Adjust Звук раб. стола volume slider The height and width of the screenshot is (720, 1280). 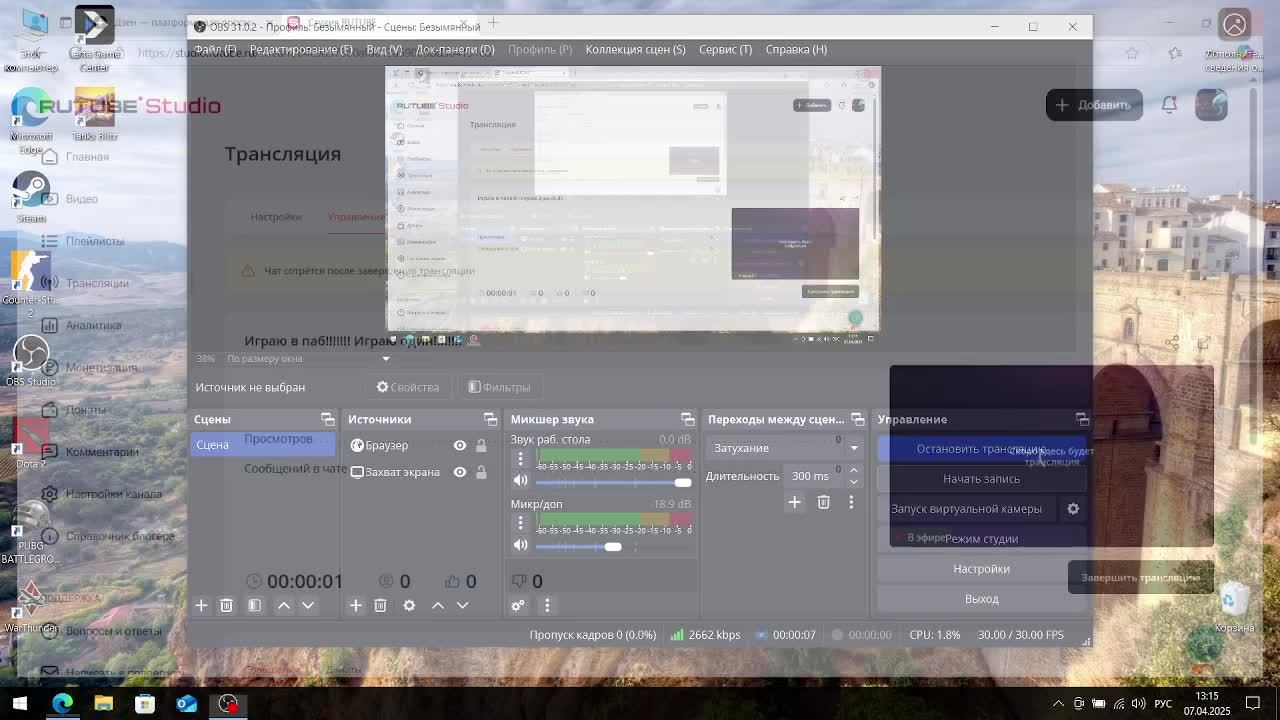click(613, 481)
